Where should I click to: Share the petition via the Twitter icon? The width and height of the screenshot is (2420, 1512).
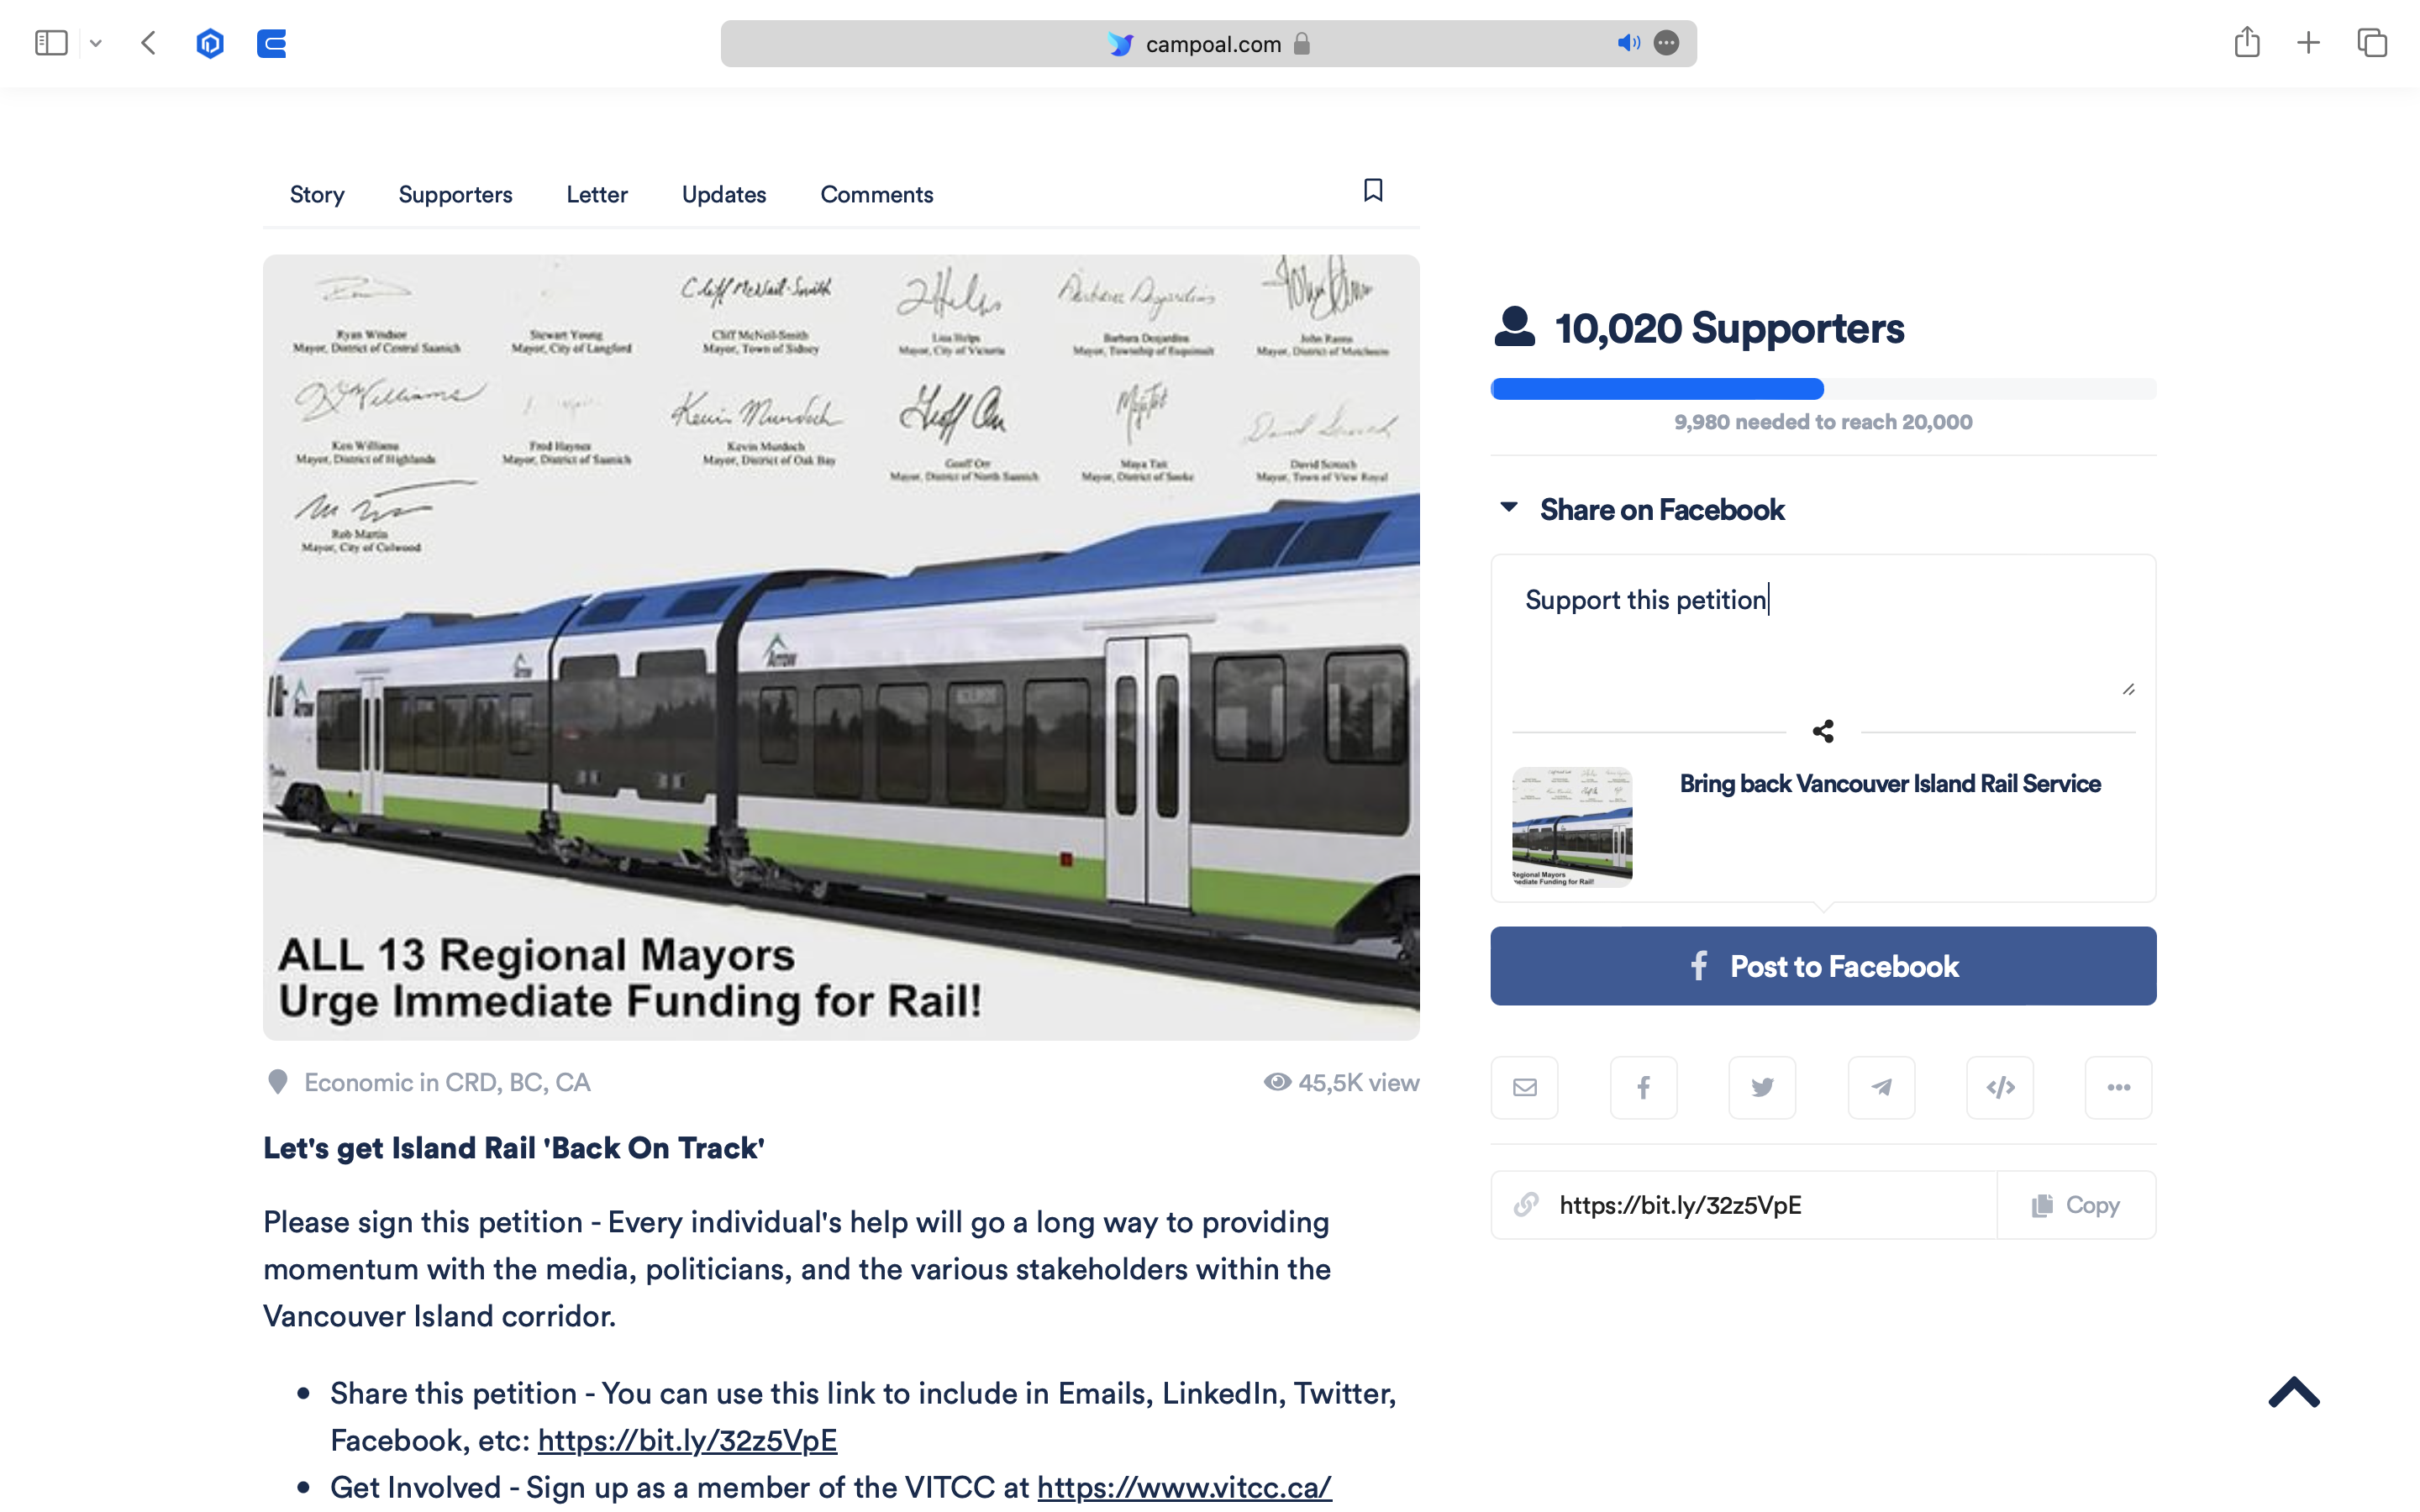(1762, 1087)
